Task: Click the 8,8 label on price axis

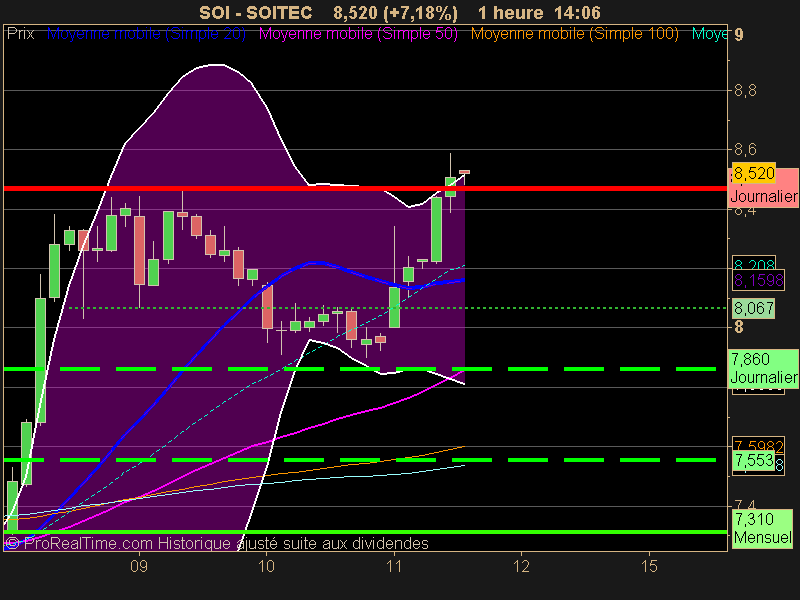Action: click(745, 91)
